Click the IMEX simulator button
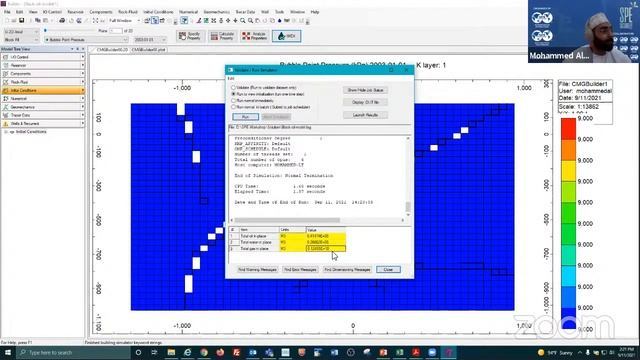The width and height of the screenshot is (640, 360). (x=287, y=36)
